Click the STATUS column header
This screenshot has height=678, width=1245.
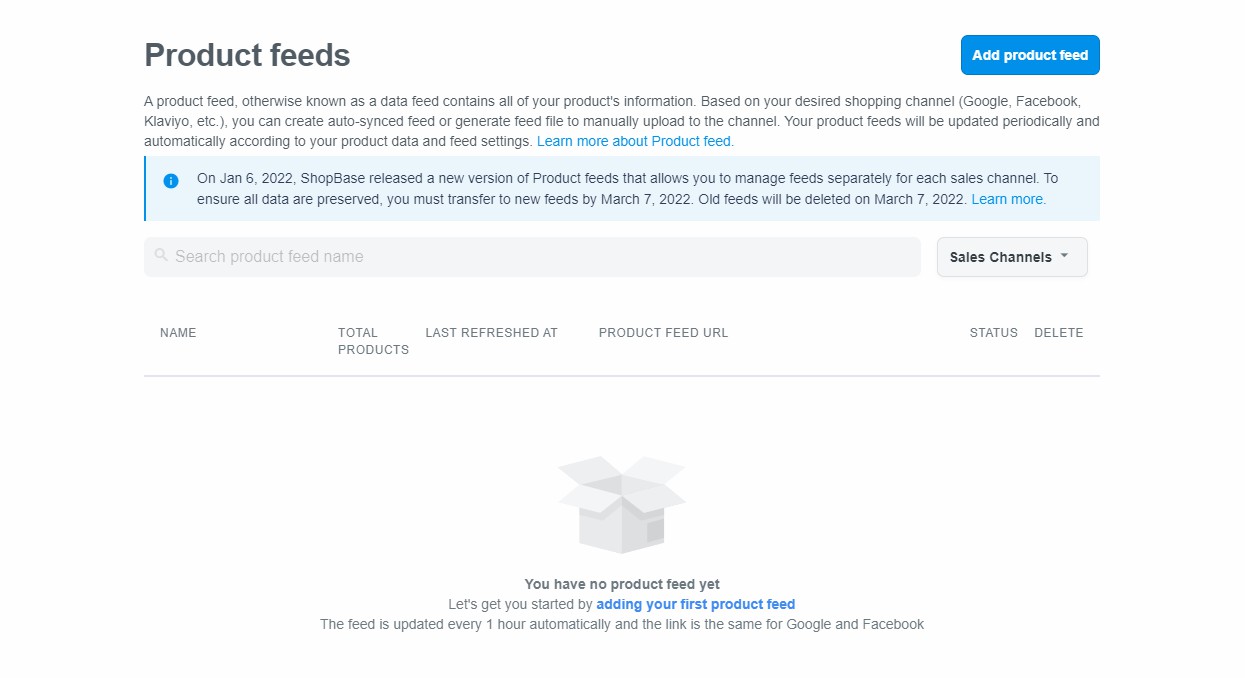[x=993, y=333]
